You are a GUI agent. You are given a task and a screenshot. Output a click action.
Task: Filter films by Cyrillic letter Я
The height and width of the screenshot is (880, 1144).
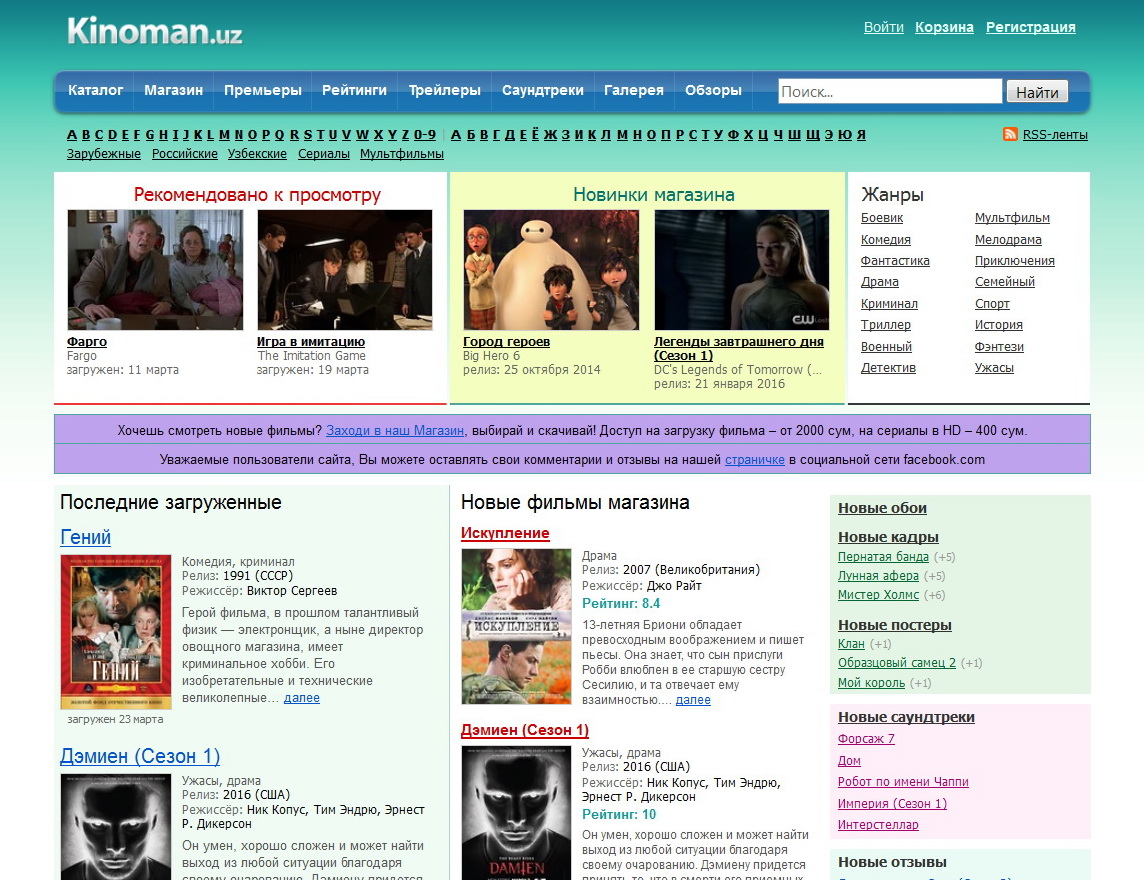coord(862,134)
